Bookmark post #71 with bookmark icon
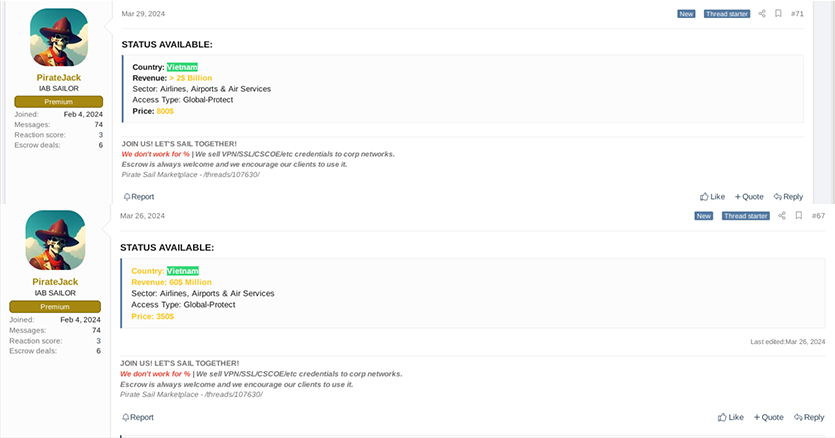Image resolution: width=835 pixels, height=438 pixels. 778,14
